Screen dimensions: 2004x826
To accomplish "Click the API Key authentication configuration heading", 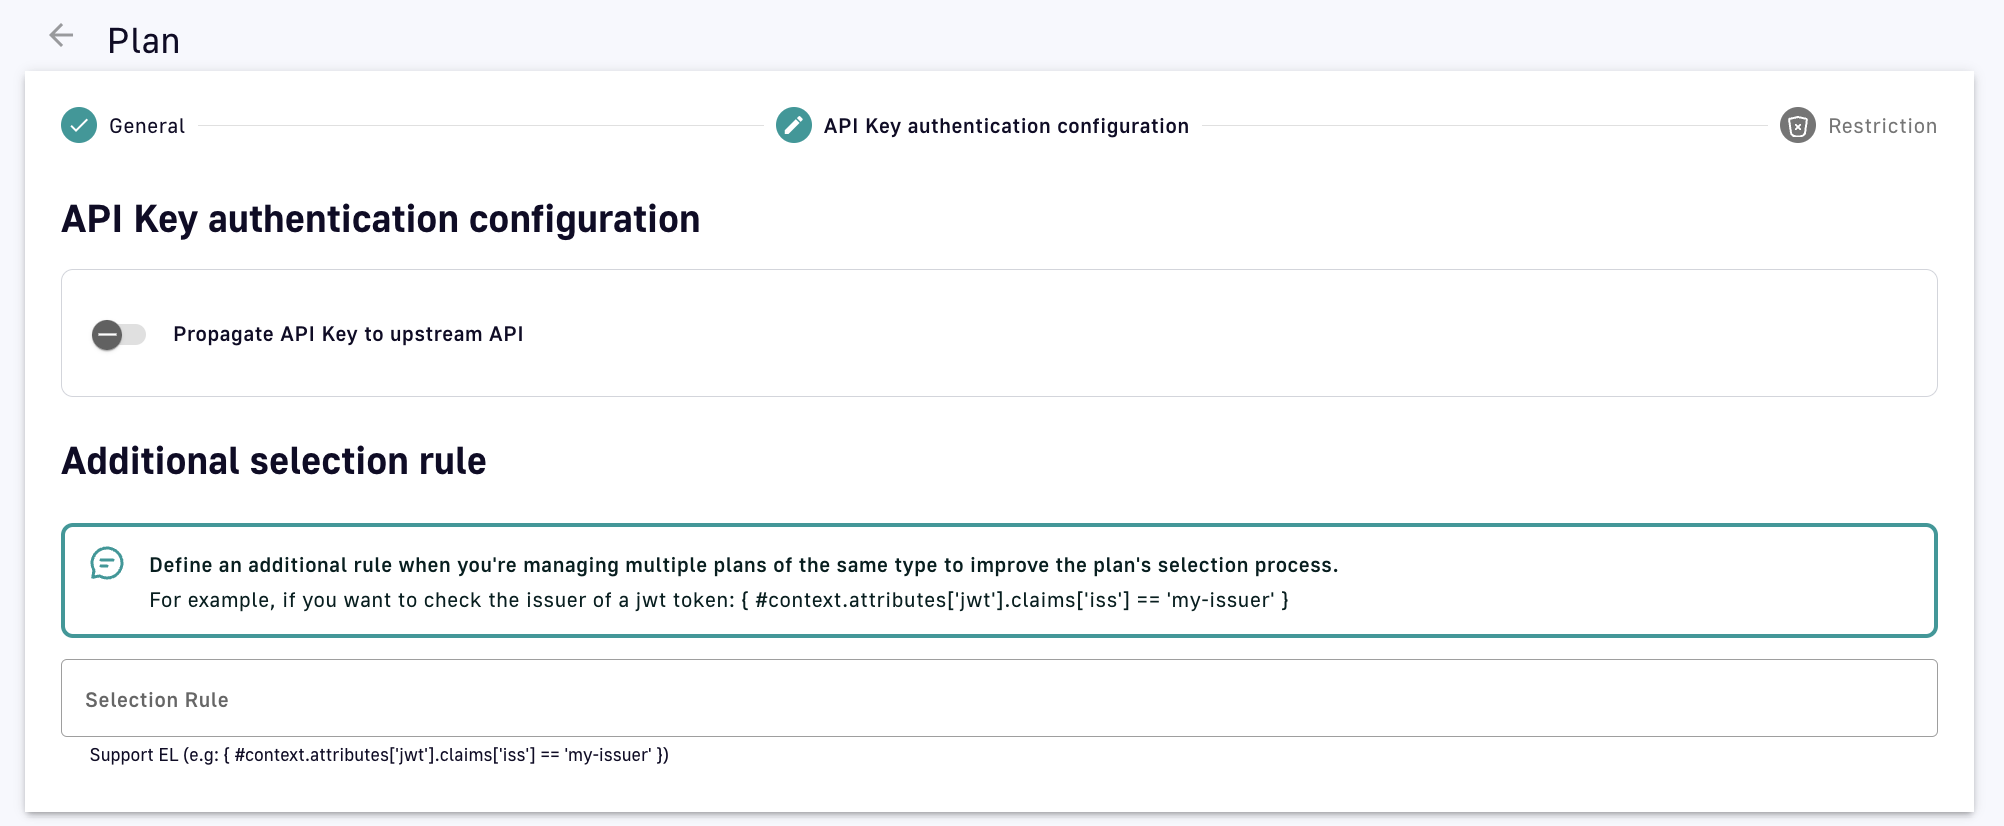I will (x=381, y=219).
